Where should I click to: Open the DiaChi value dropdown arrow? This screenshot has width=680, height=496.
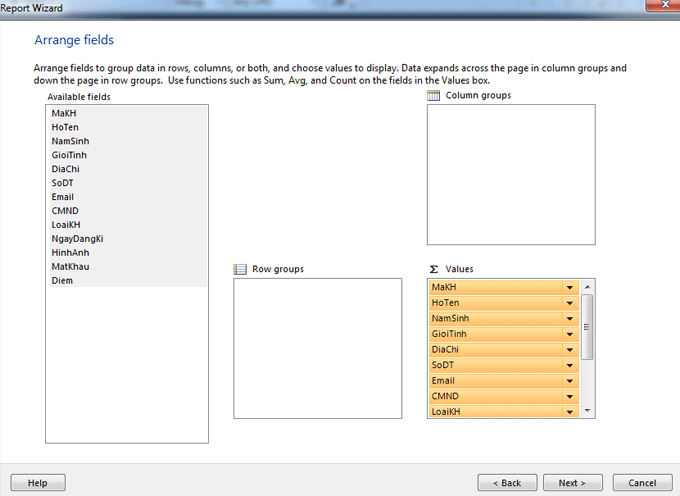(x=569, y=350)
